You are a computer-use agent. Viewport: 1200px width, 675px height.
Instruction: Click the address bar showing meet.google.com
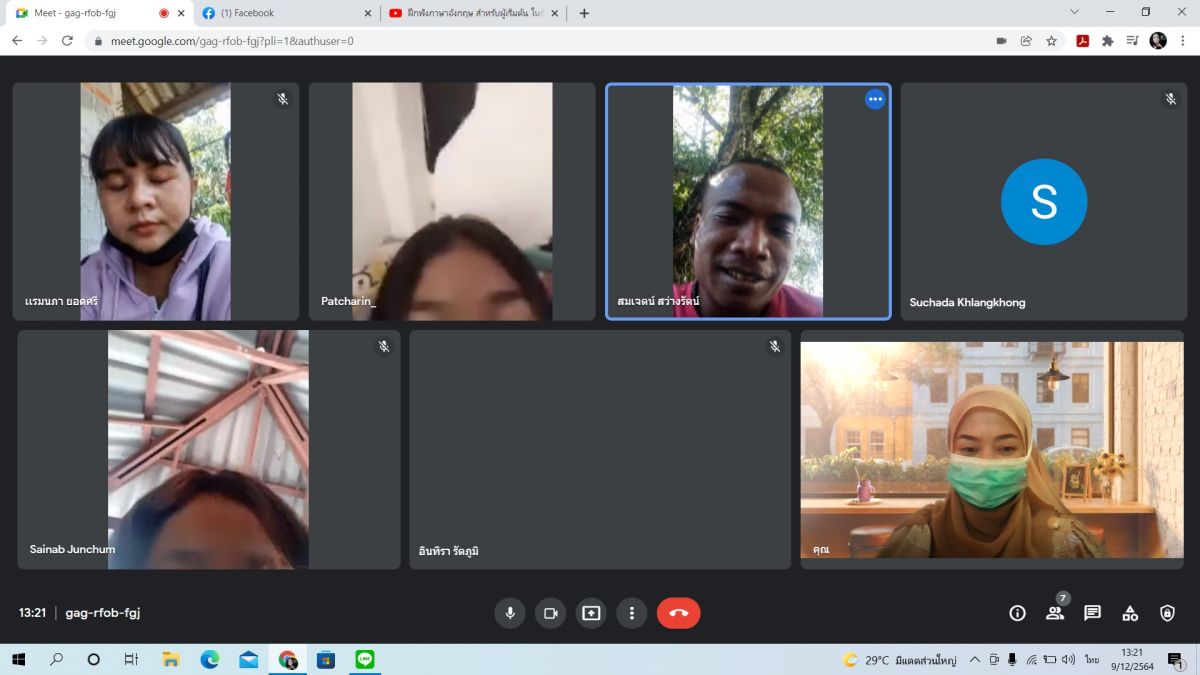click(500, 41)
